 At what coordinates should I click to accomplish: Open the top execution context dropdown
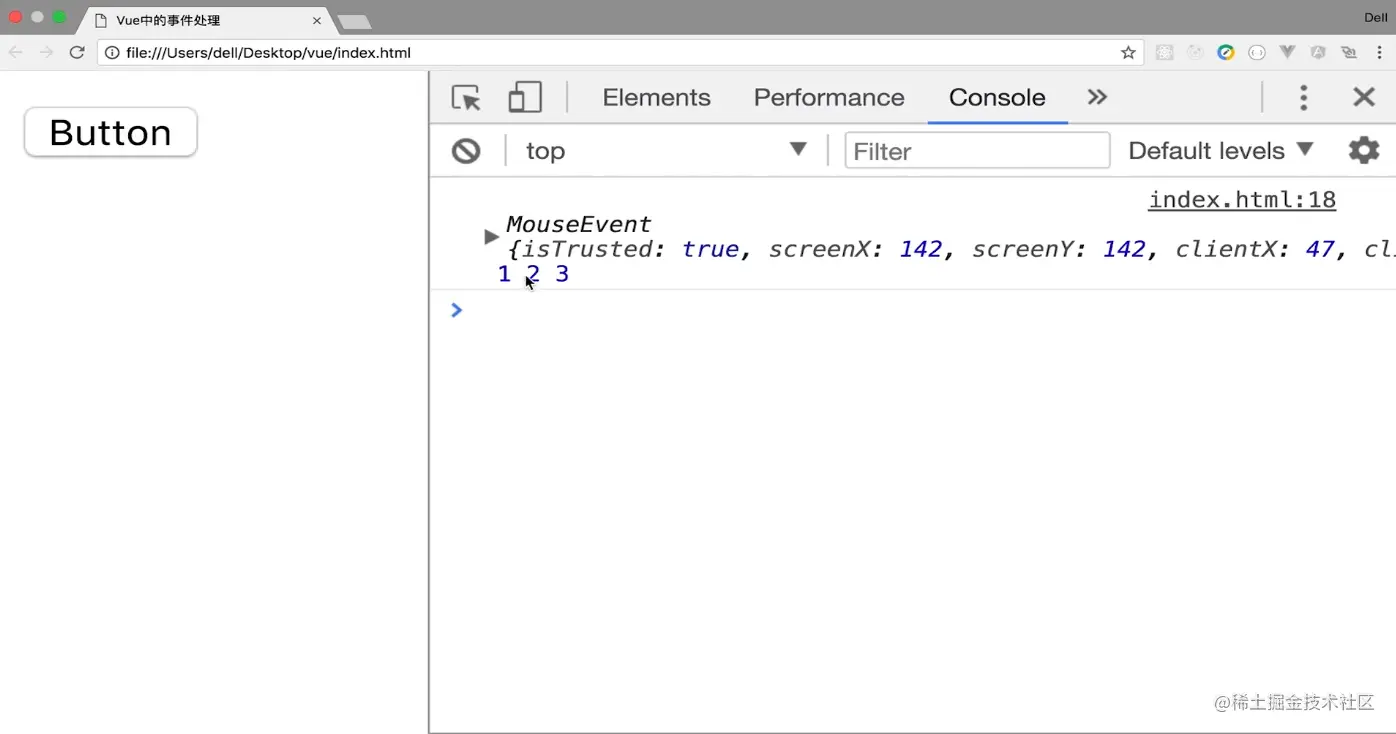click(x=665, y=150)
